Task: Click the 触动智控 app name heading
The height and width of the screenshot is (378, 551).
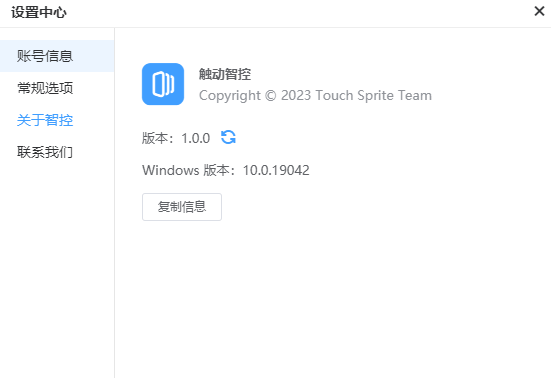Action: point(225,74)
